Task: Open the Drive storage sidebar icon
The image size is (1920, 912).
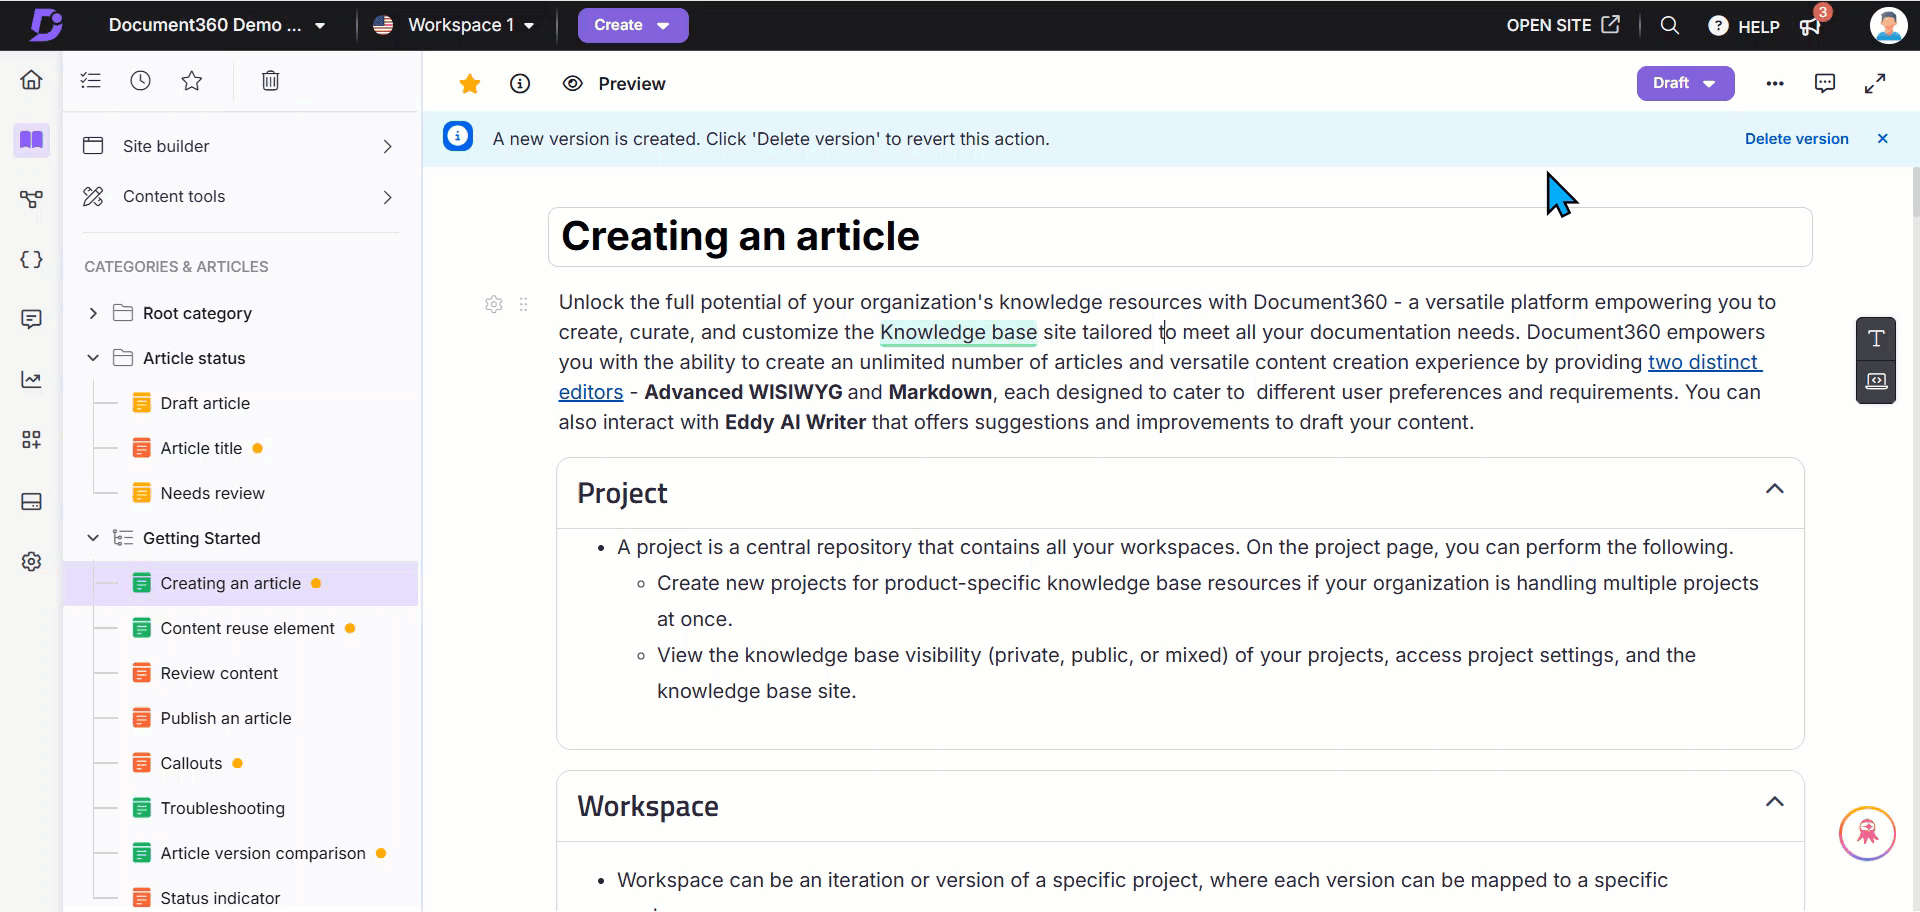Action: point(31,501)
